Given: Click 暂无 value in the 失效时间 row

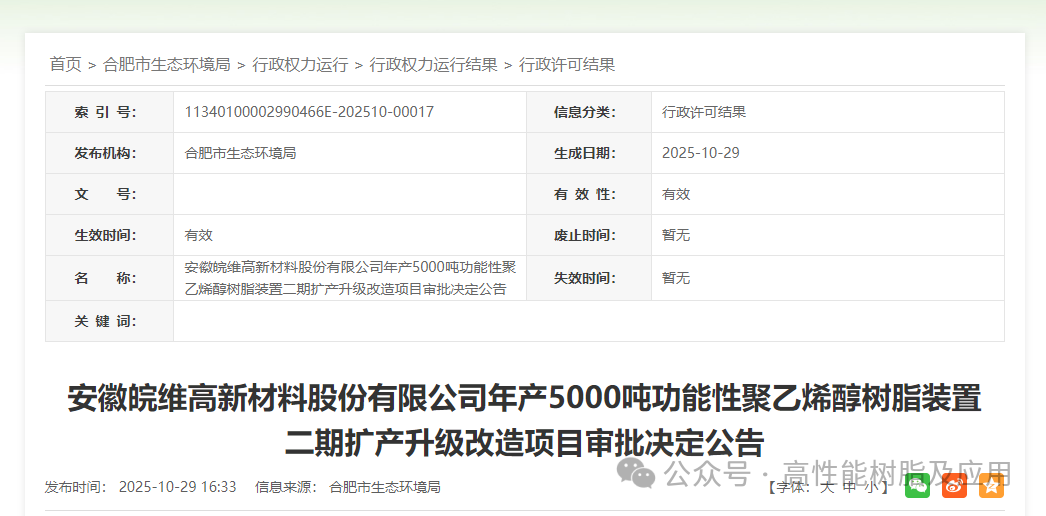Looking at the screenshot, I should click(x=676, y=278).
